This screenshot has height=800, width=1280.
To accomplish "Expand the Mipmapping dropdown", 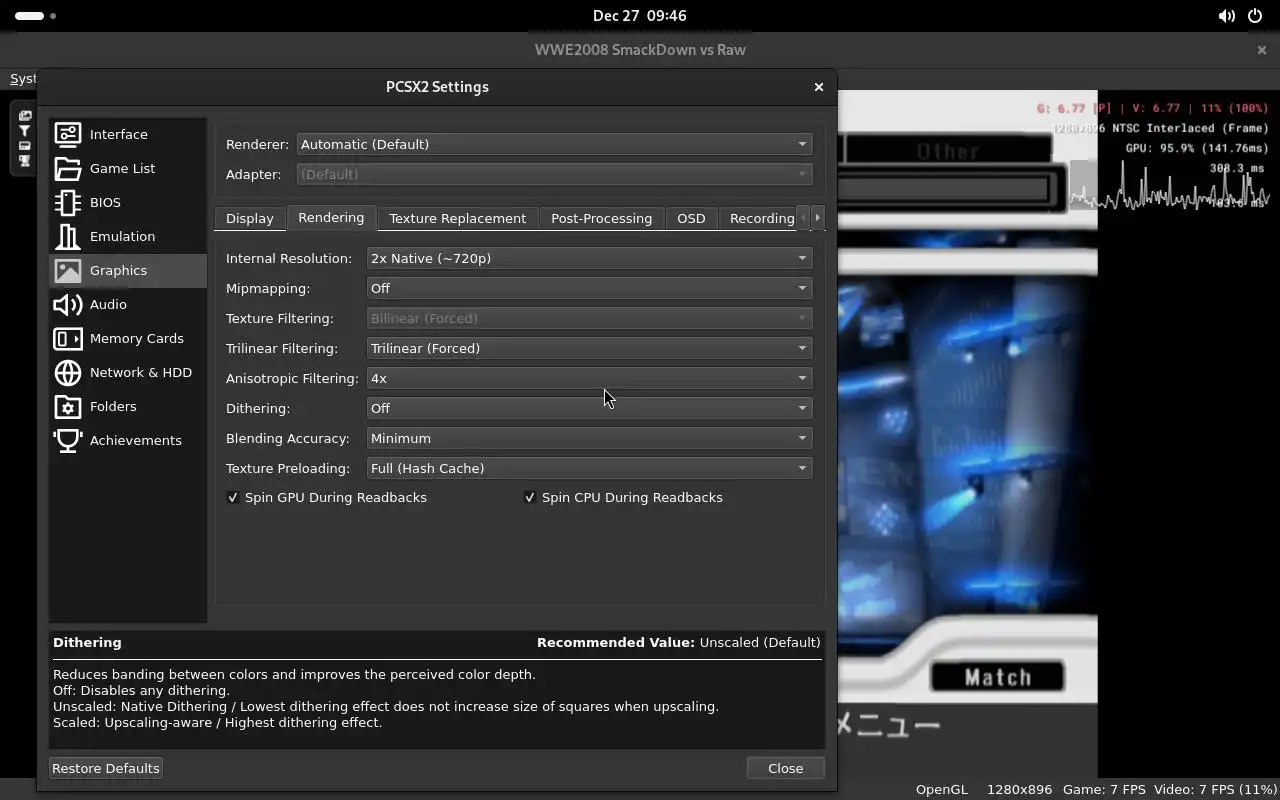I will 589,288.
